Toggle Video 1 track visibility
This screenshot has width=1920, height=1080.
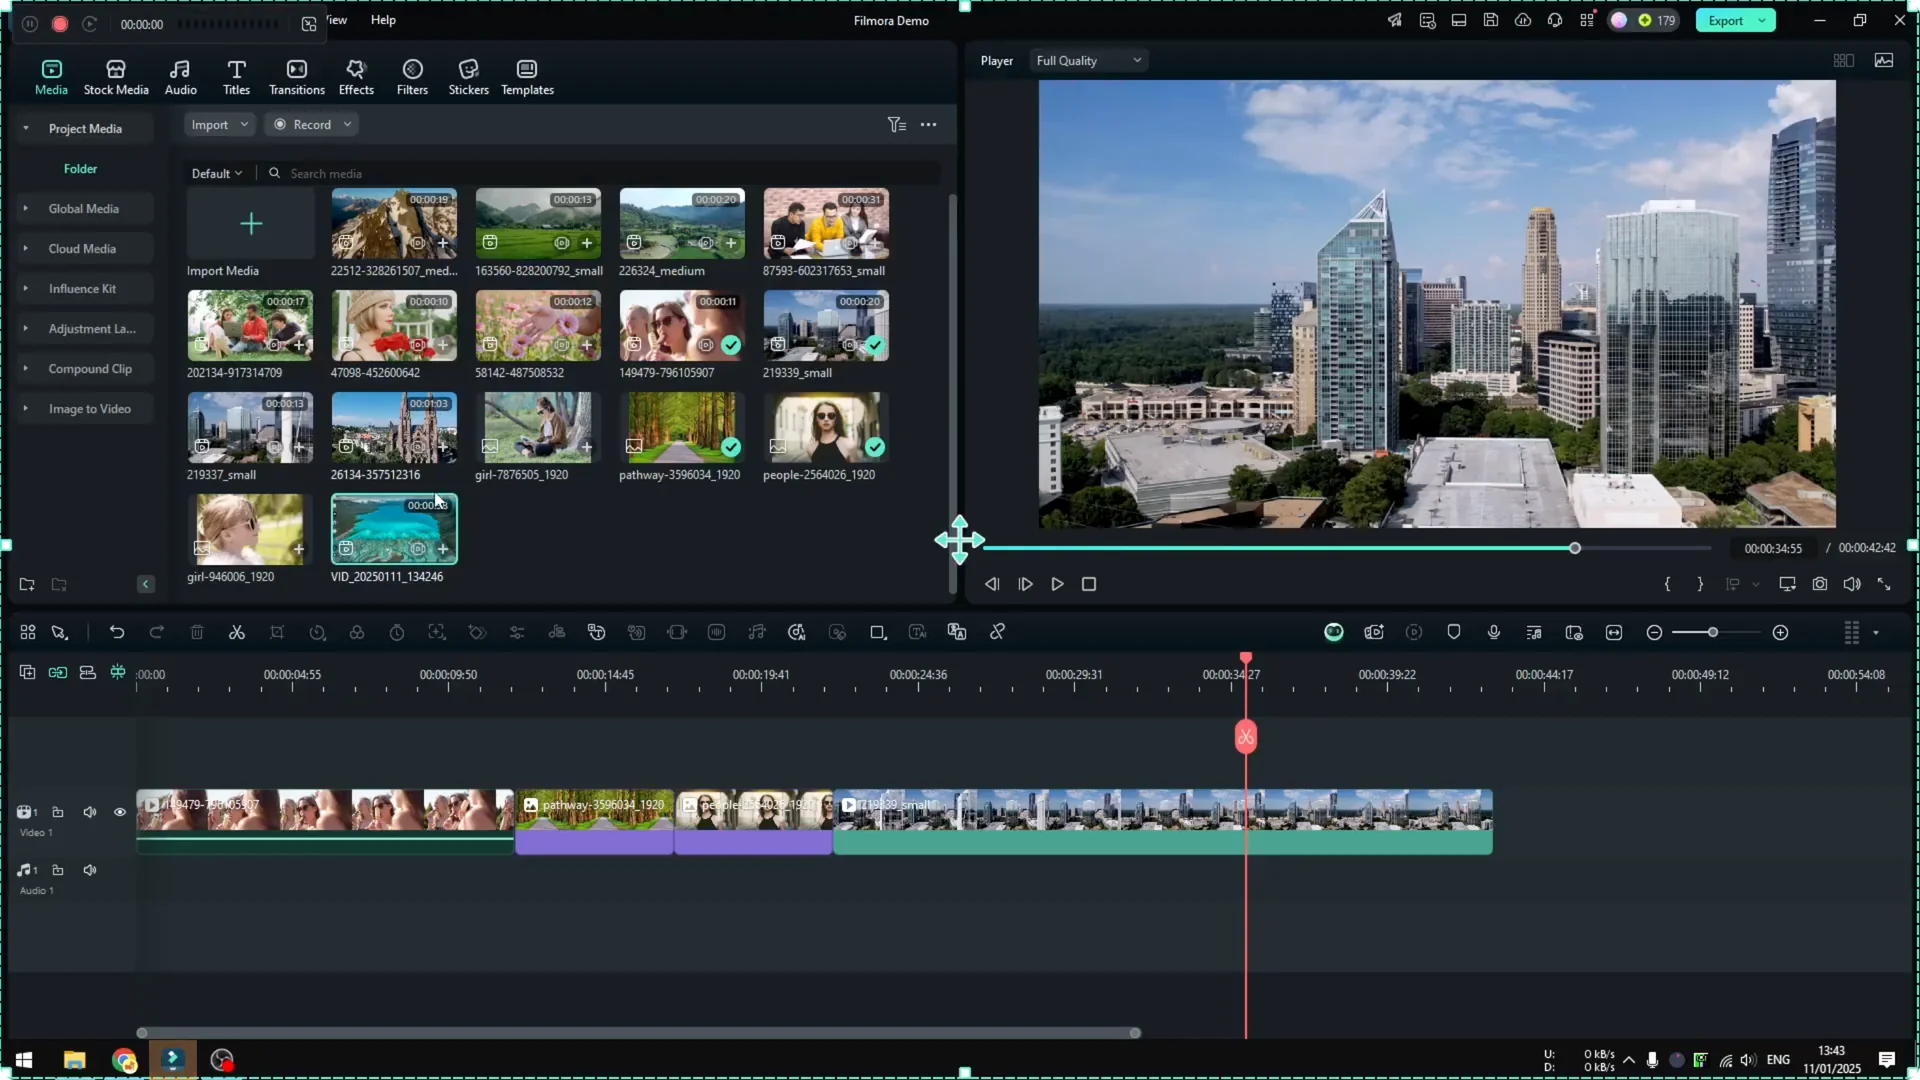coord(120,812)
